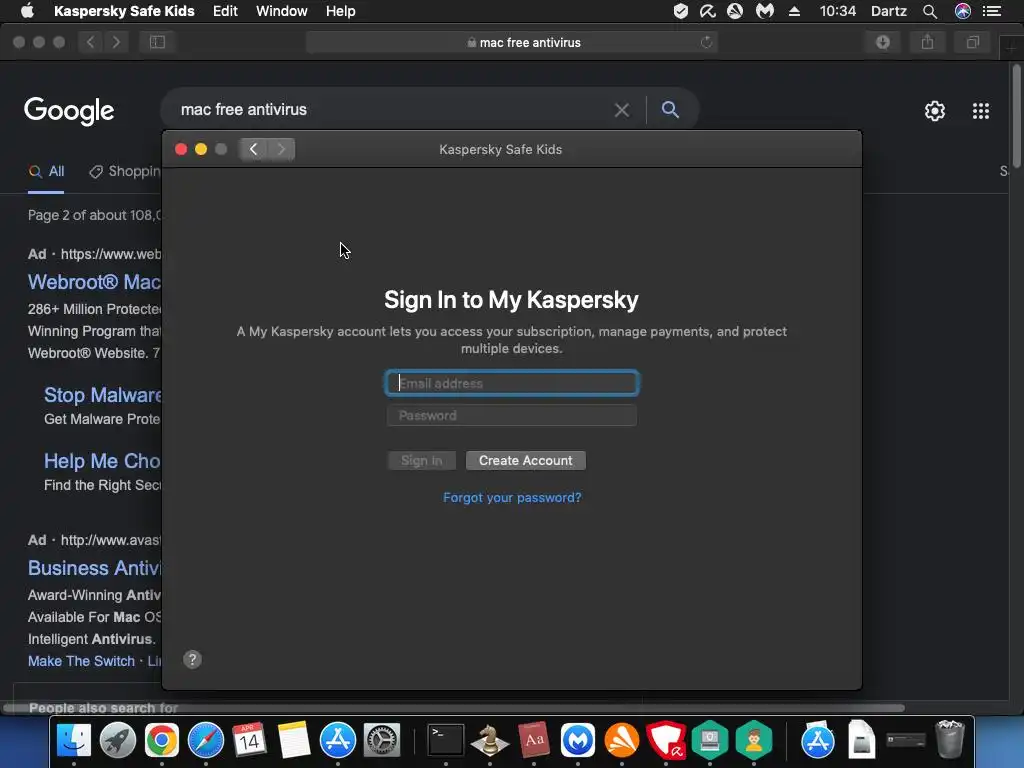Screen dimensions: 1024x768
Task: Open Trash in the Dock
Action: point(950,740)
